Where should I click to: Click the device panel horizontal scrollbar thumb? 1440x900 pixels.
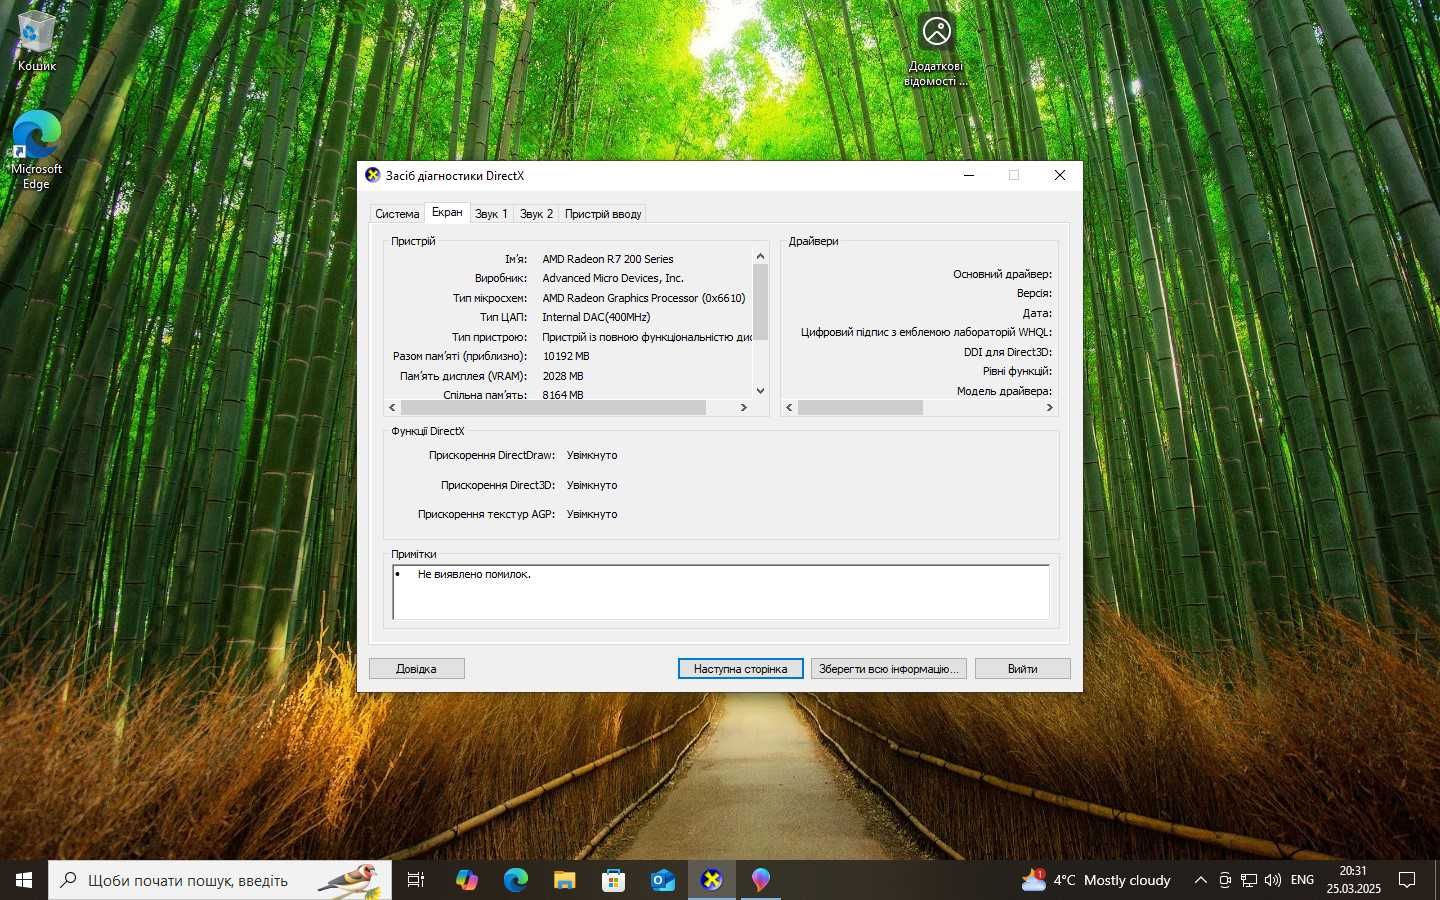point(553,408)
